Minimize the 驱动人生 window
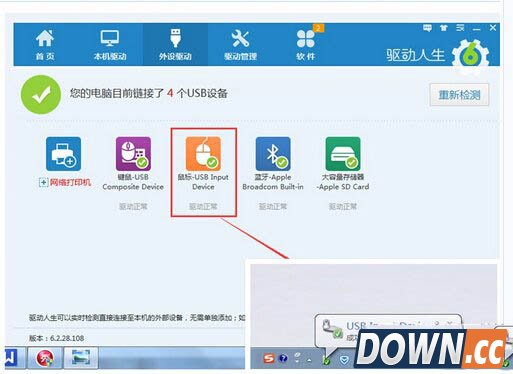Viewport: 513px width, 374px height. click(477, 29)
